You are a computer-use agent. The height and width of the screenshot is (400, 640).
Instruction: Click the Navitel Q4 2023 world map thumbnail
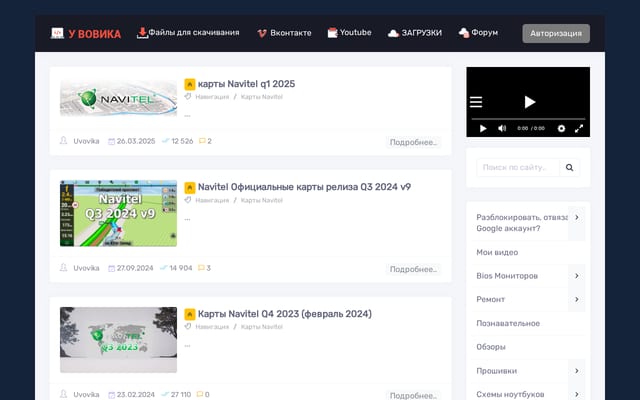coord(118,340)
